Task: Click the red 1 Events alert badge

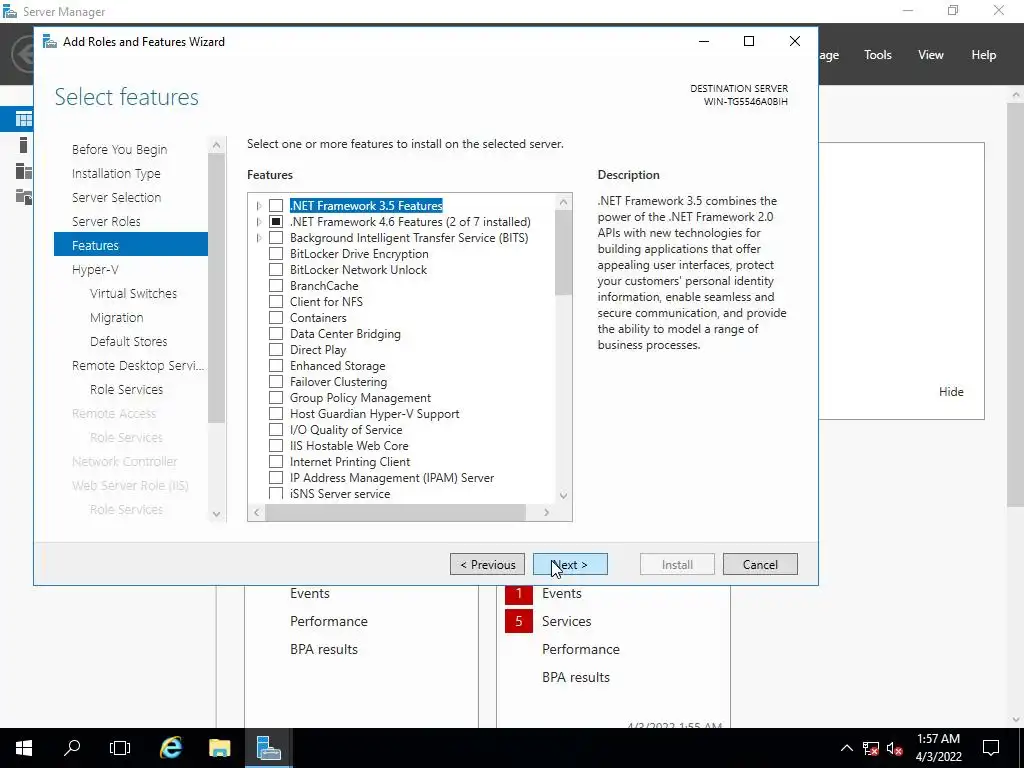Action: [519, 593]
